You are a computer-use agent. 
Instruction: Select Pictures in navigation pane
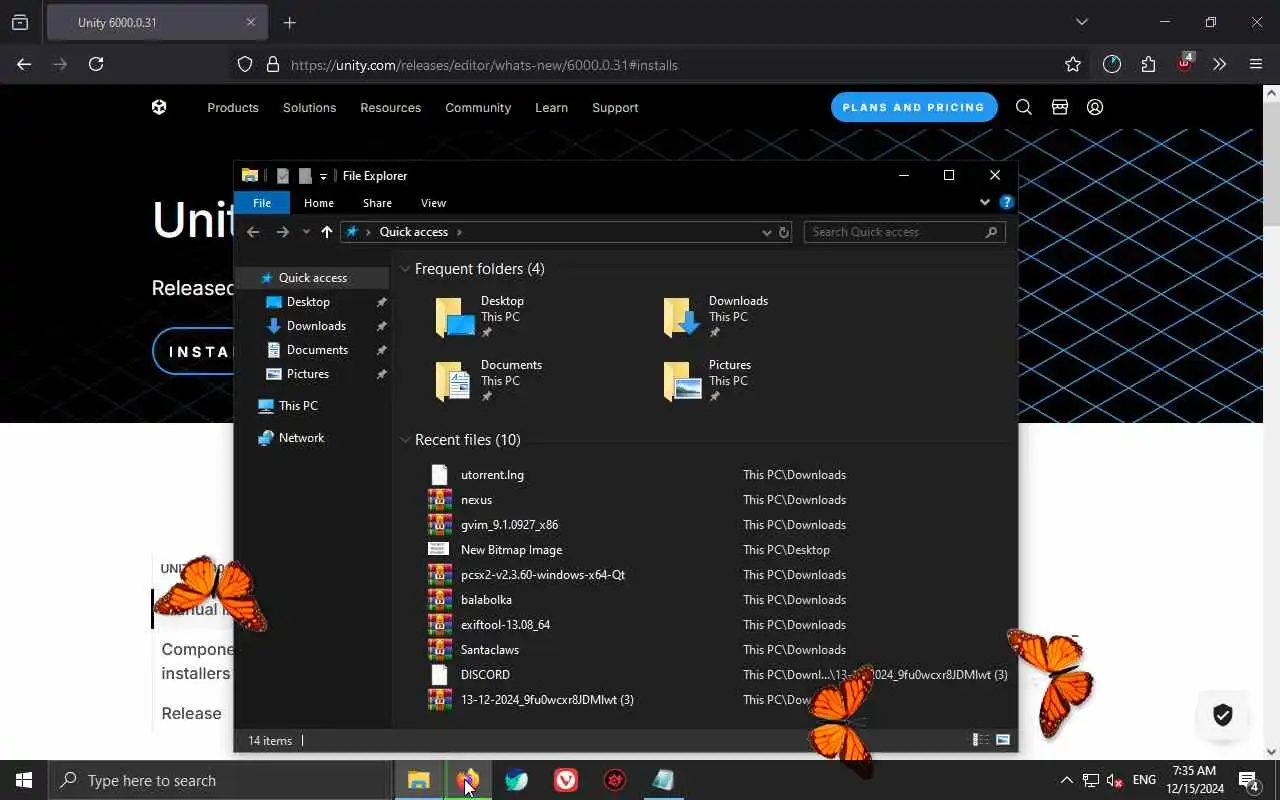coord(307,374)
